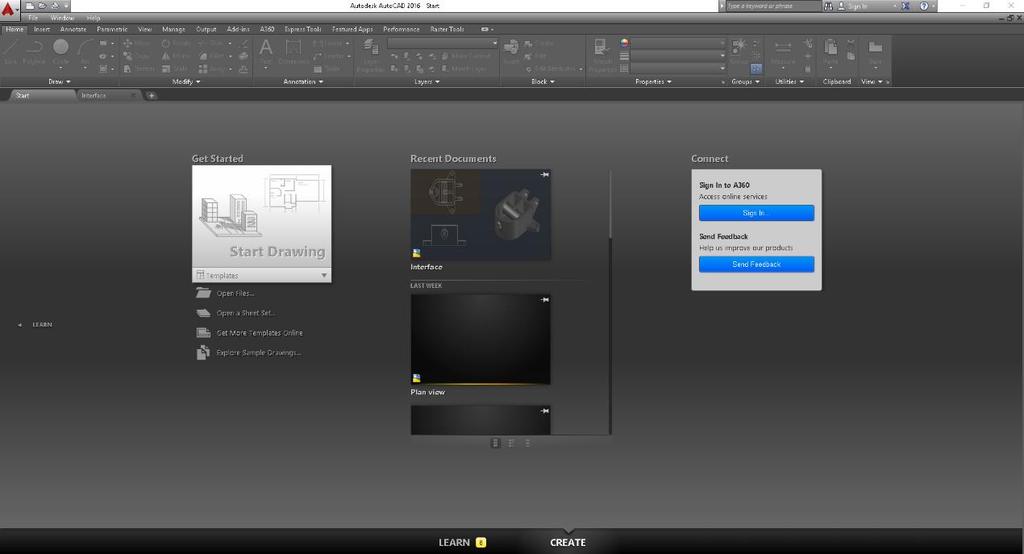This screenshot has width=1024, height=554.
Task: Click the Insert block icon
Action: (511, 52)
